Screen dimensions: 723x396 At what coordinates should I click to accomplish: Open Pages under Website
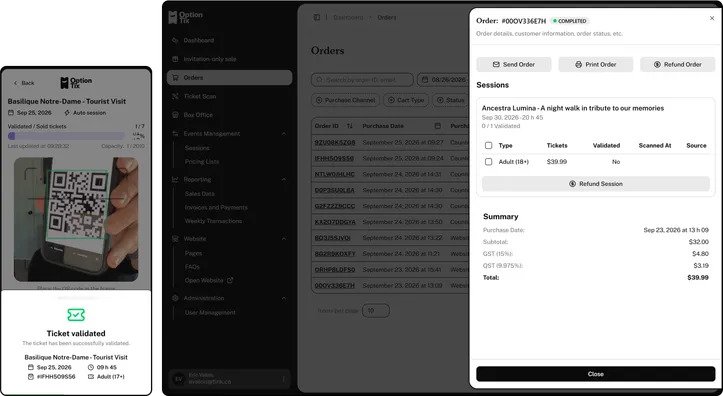(193, 253)
